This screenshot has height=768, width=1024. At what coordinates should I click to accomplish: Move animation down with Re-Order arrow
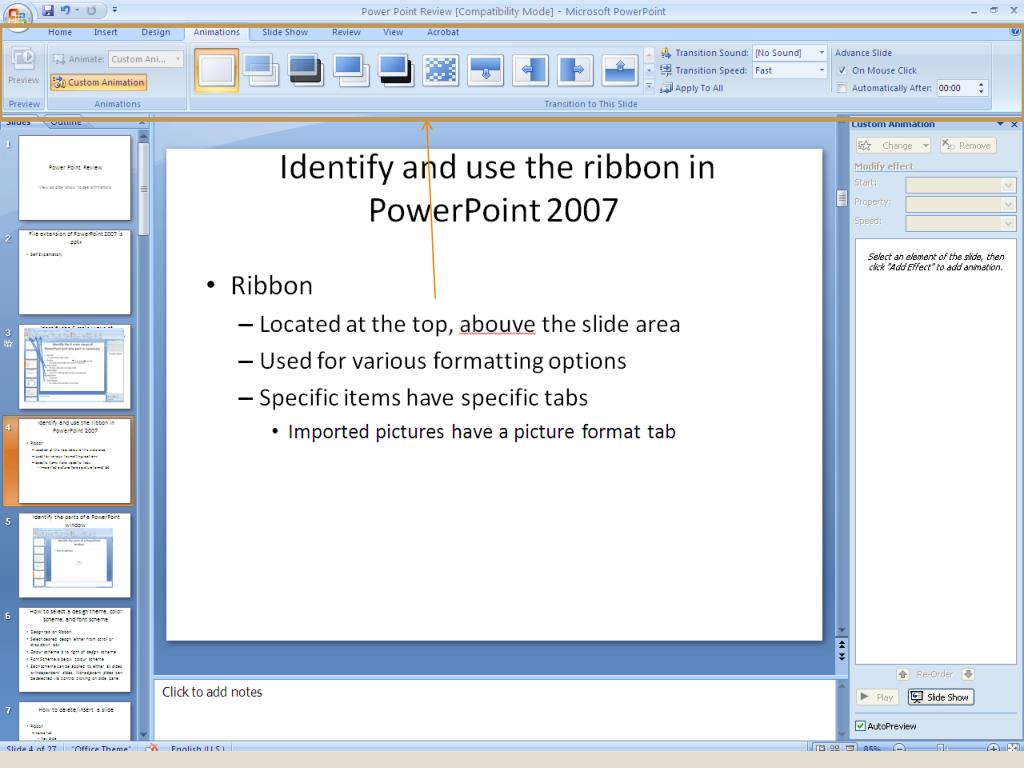click(968, 674)
